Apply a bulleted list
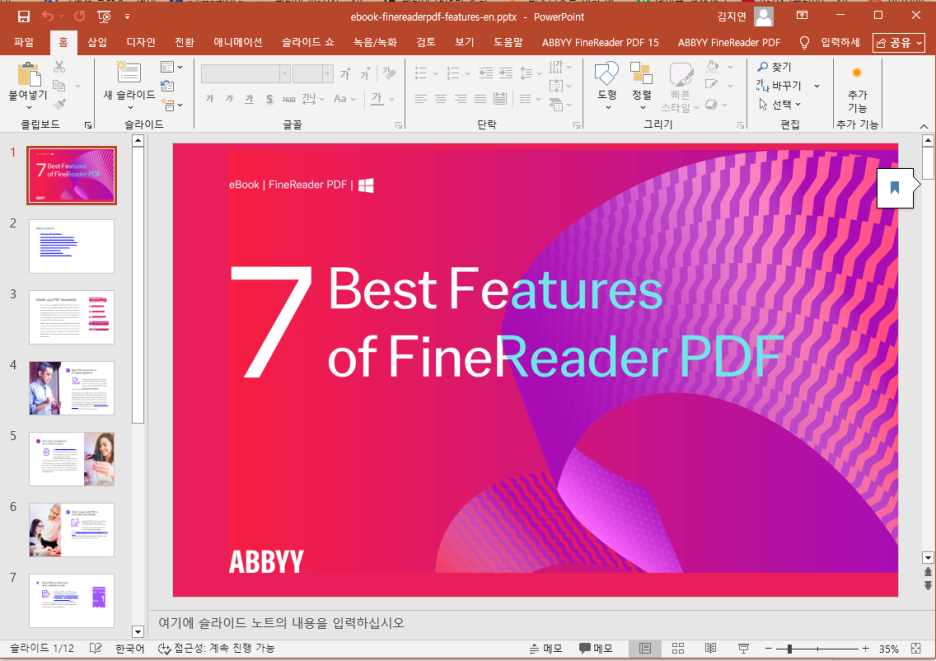 pyautogui.click(x=421, y=73)
